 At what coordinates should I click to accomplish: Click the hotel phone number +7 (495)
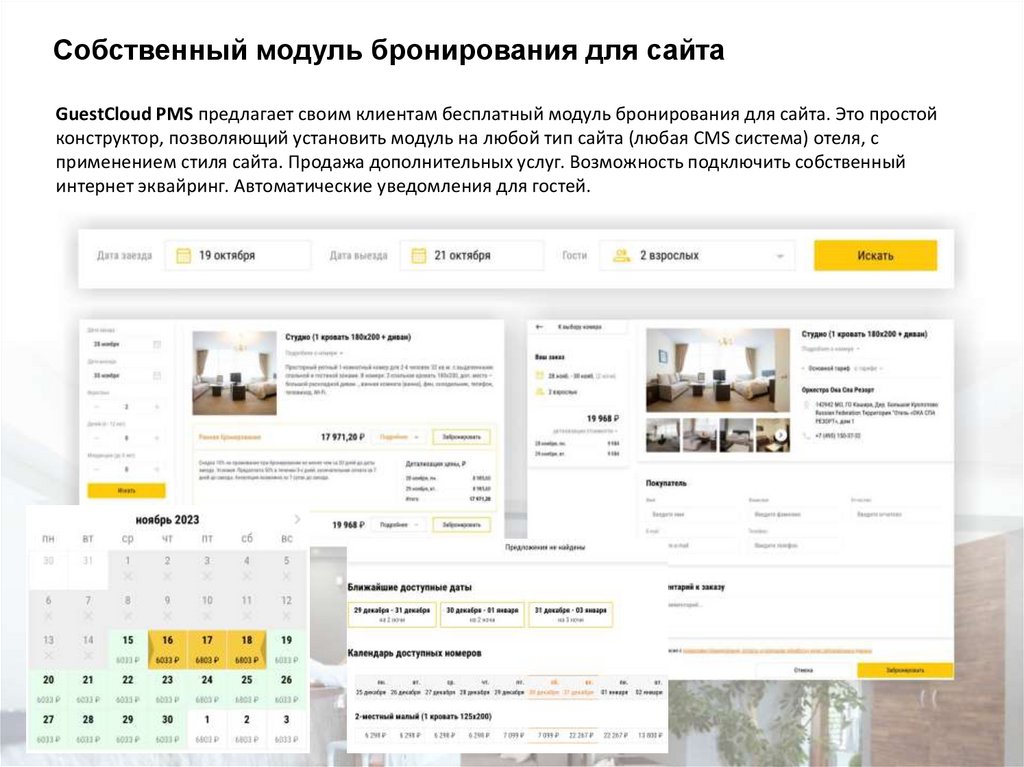[x=838, y=436]
